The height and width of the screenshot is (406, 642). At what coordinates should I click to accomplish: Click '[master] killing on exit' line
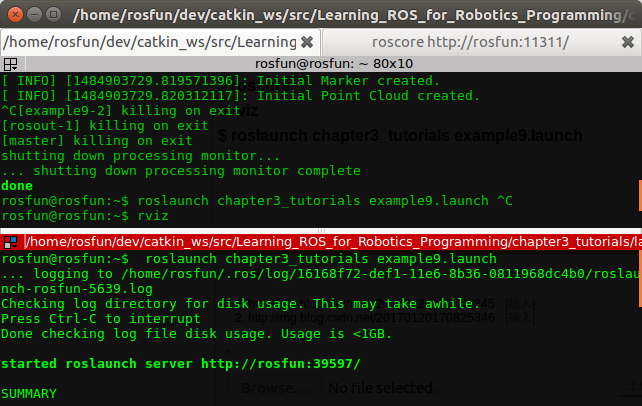point(97,141)
